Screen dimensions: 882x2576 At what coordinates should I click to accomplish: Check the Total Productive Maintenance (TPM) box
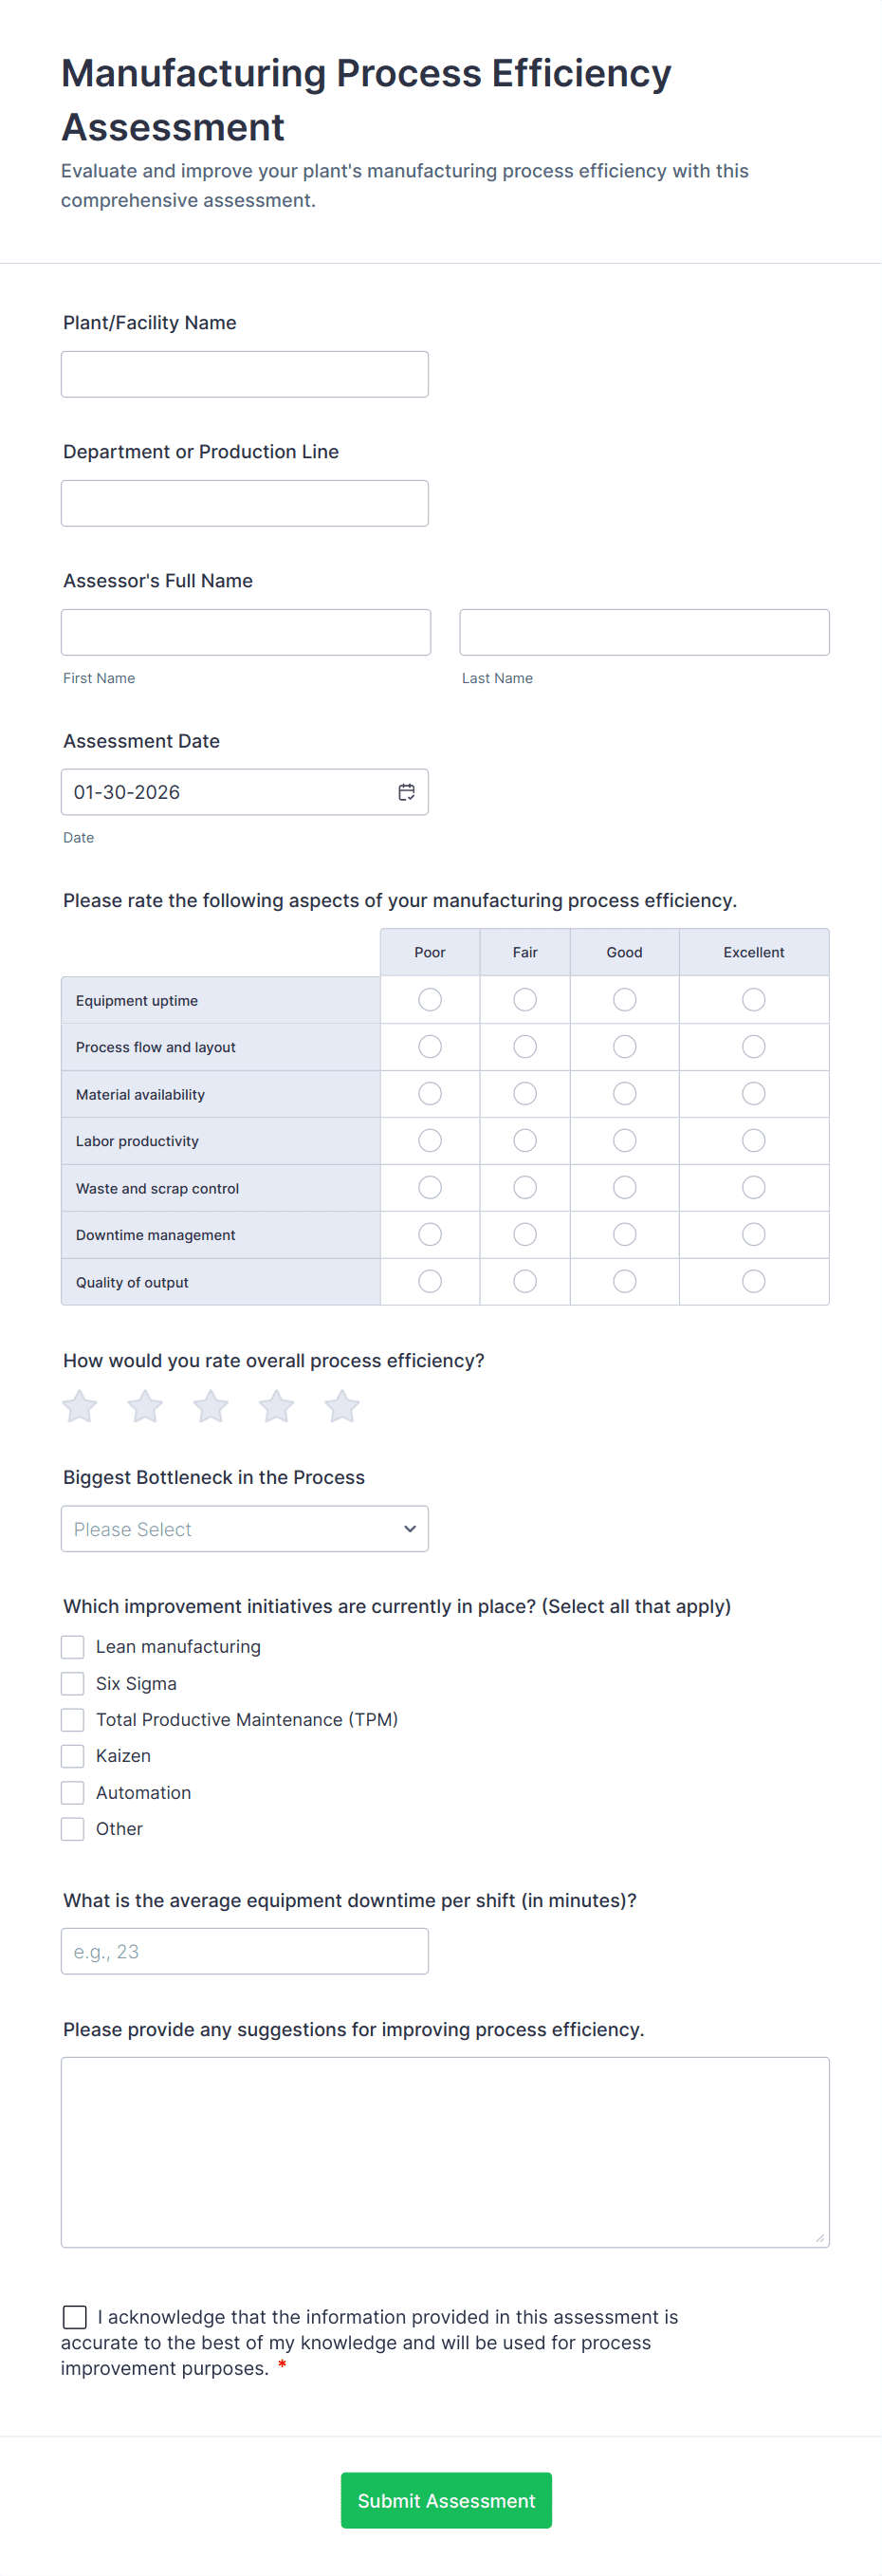[73, 1719]
